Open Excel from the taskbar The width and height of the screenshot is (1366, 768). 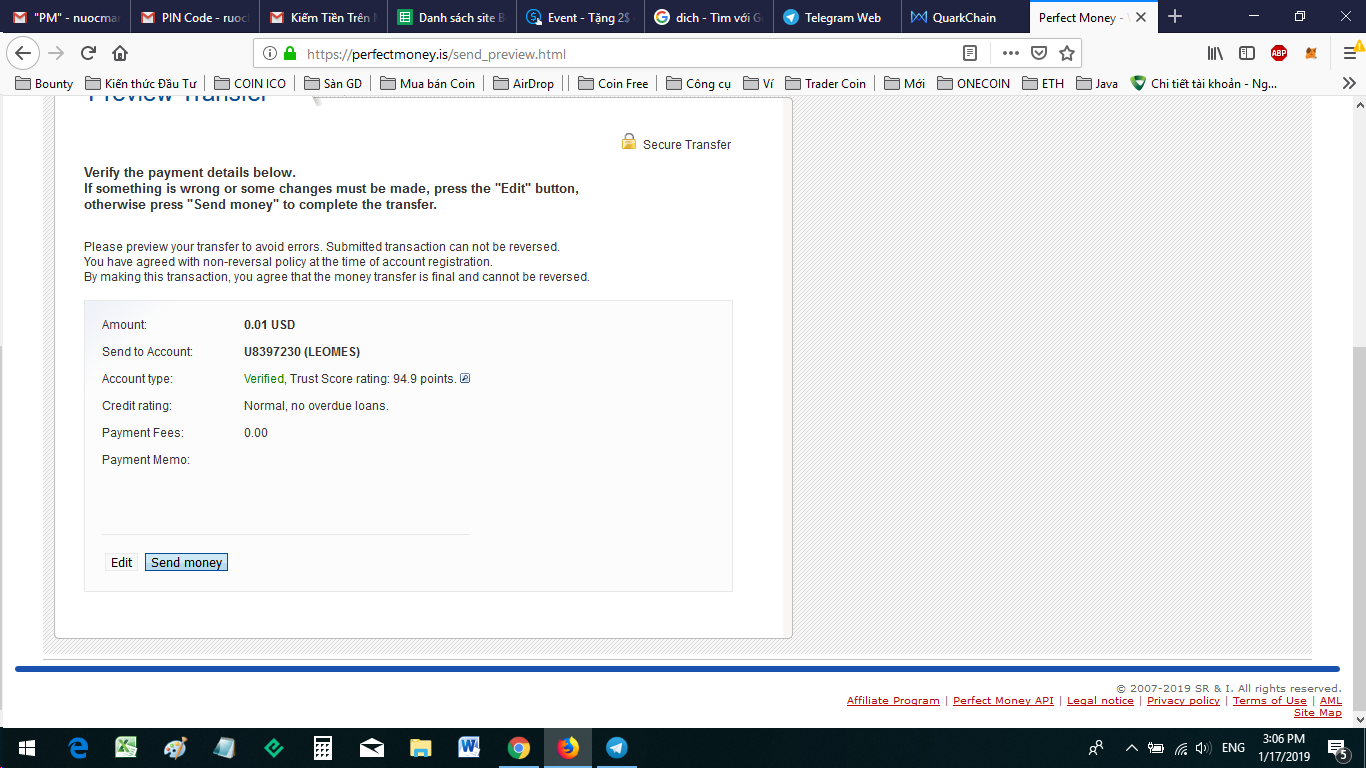coord(126,748)
